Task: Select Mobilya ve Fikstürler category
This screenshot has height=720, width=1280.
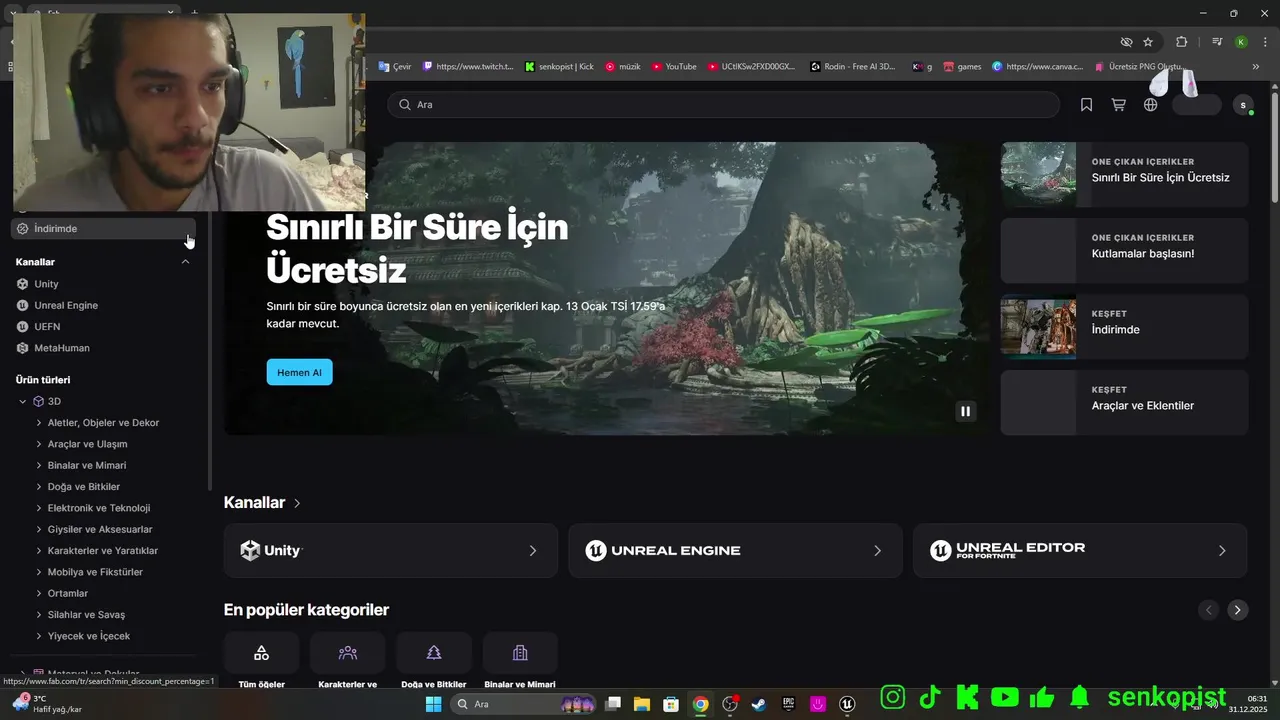Action: coord(95,572)
